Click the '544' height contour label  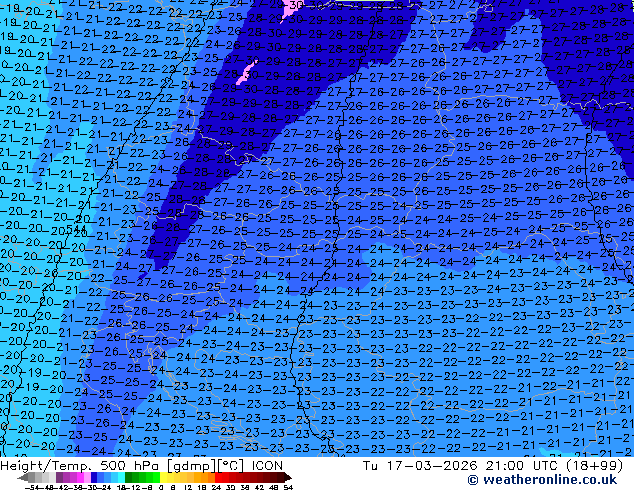click(x=75, y=229)
